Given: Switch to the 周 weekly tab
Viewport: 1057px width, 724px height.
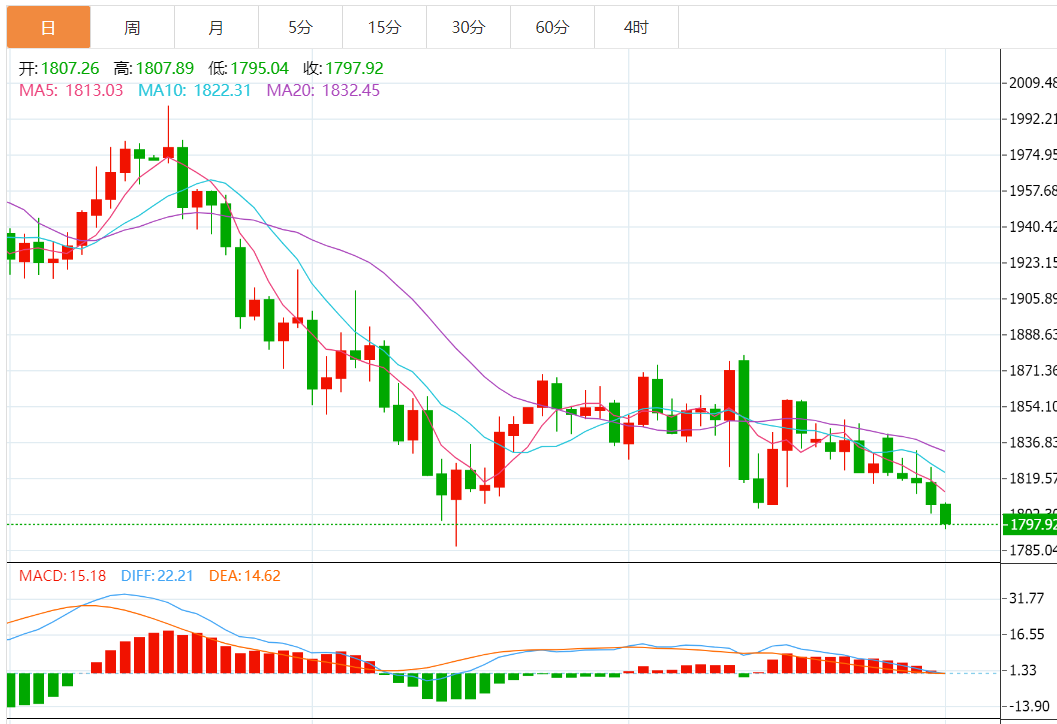Looking at the screenshot, I should point(132,28).
